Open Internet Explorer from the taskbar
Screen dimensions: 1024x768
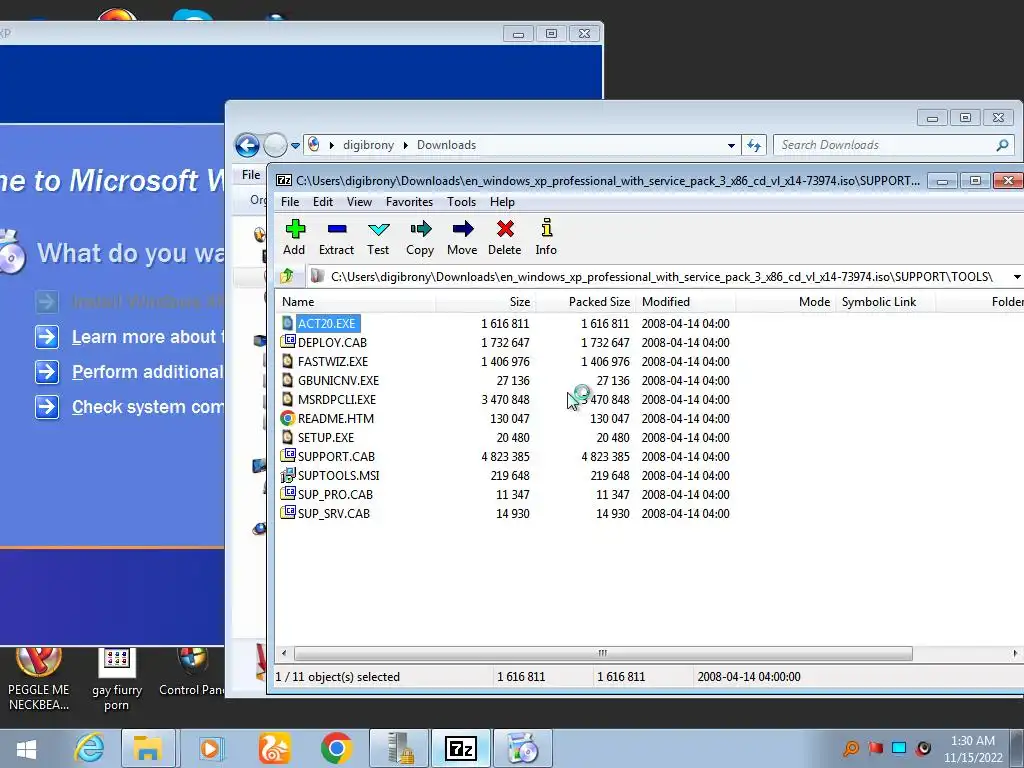pyautogui.click(x=89, y=748)
